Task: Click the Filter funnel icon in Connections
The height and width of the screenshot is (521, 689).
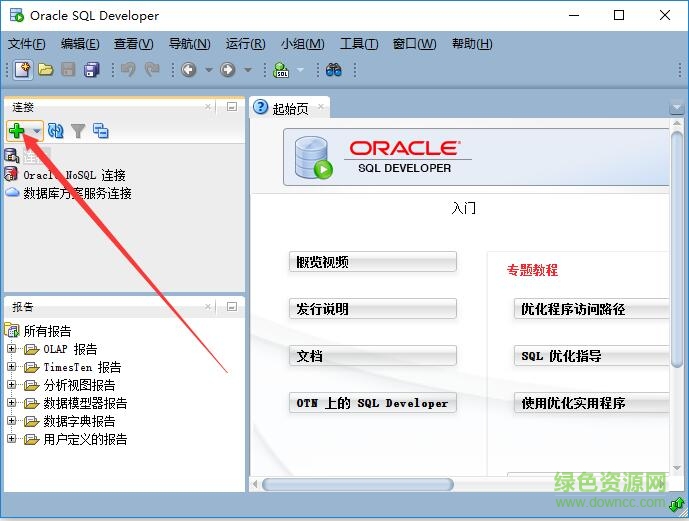Action: [x=78, y=130]
